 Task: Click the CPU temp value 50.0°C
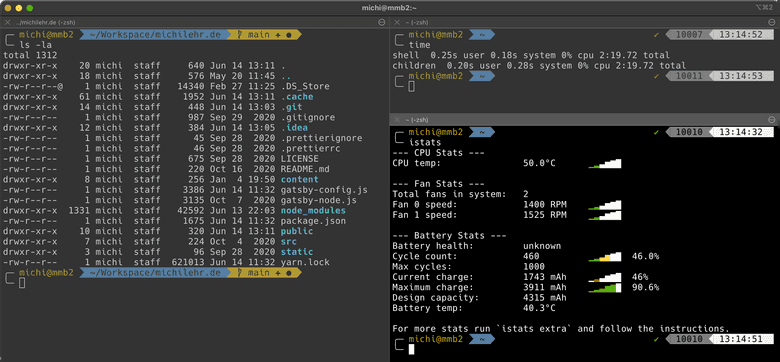(x=539, y=163)
